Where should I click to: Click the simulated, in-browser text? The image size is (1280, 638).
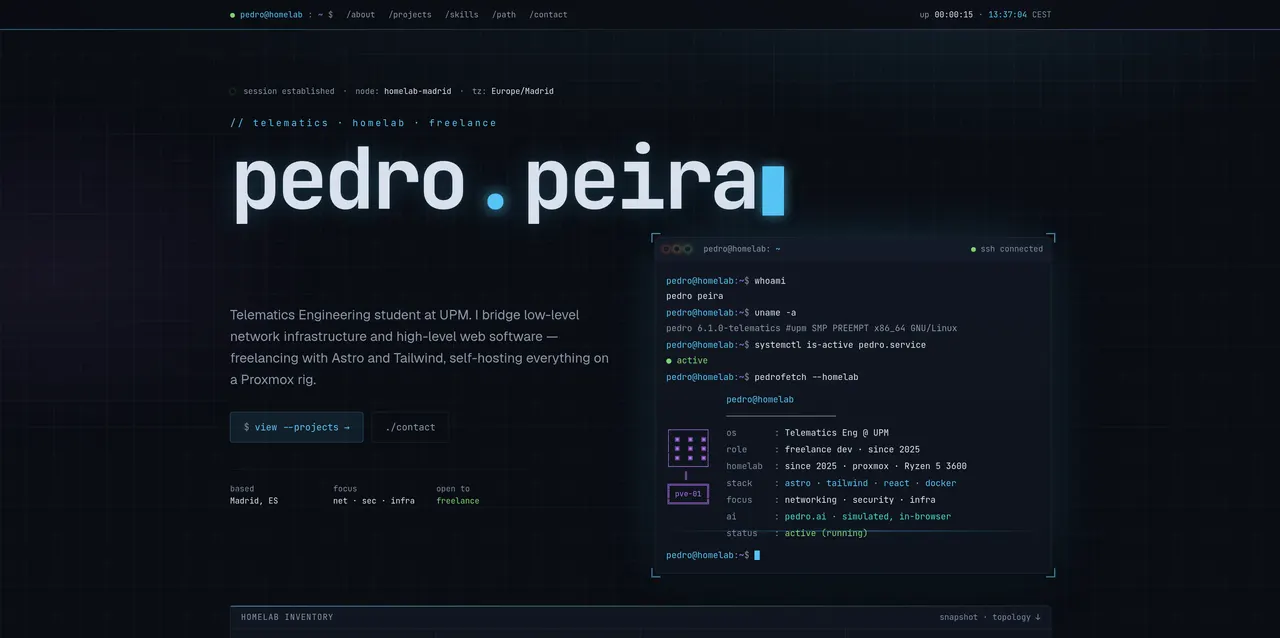tap(896, 517)
